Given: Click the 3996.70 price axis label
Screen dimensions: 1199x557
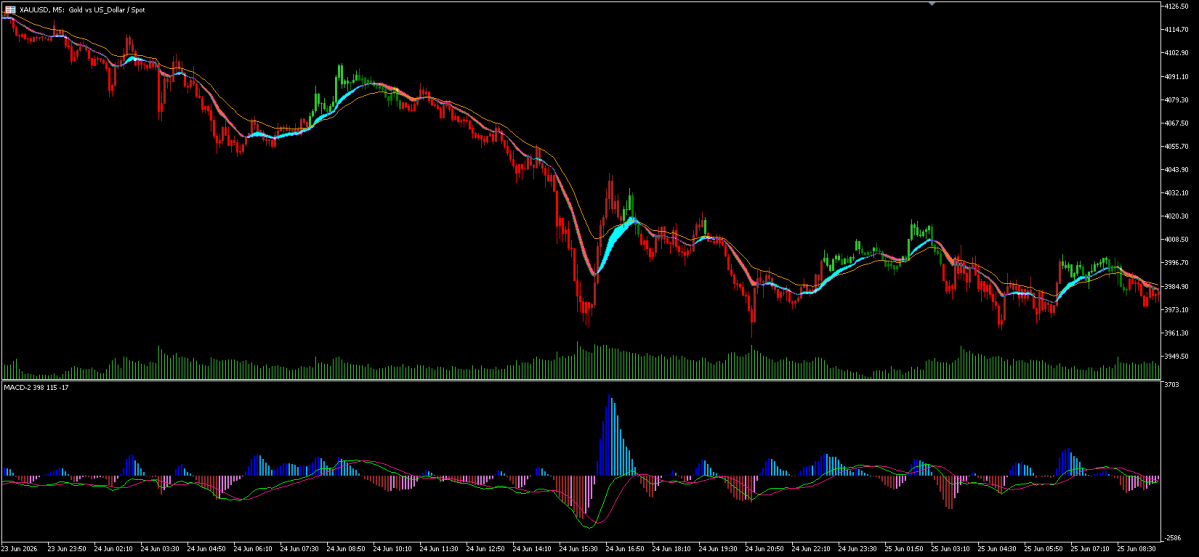Looking at the screenshot, I should click(1175, 262).
